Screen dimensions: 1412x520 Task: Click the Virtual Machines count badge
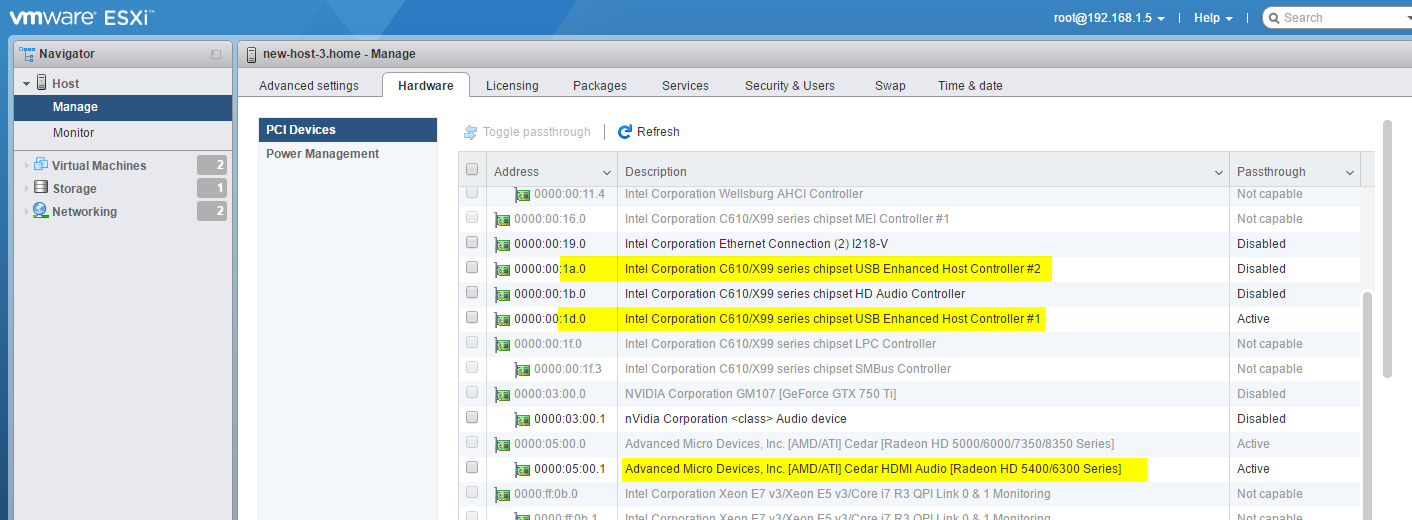coord(212,166)
